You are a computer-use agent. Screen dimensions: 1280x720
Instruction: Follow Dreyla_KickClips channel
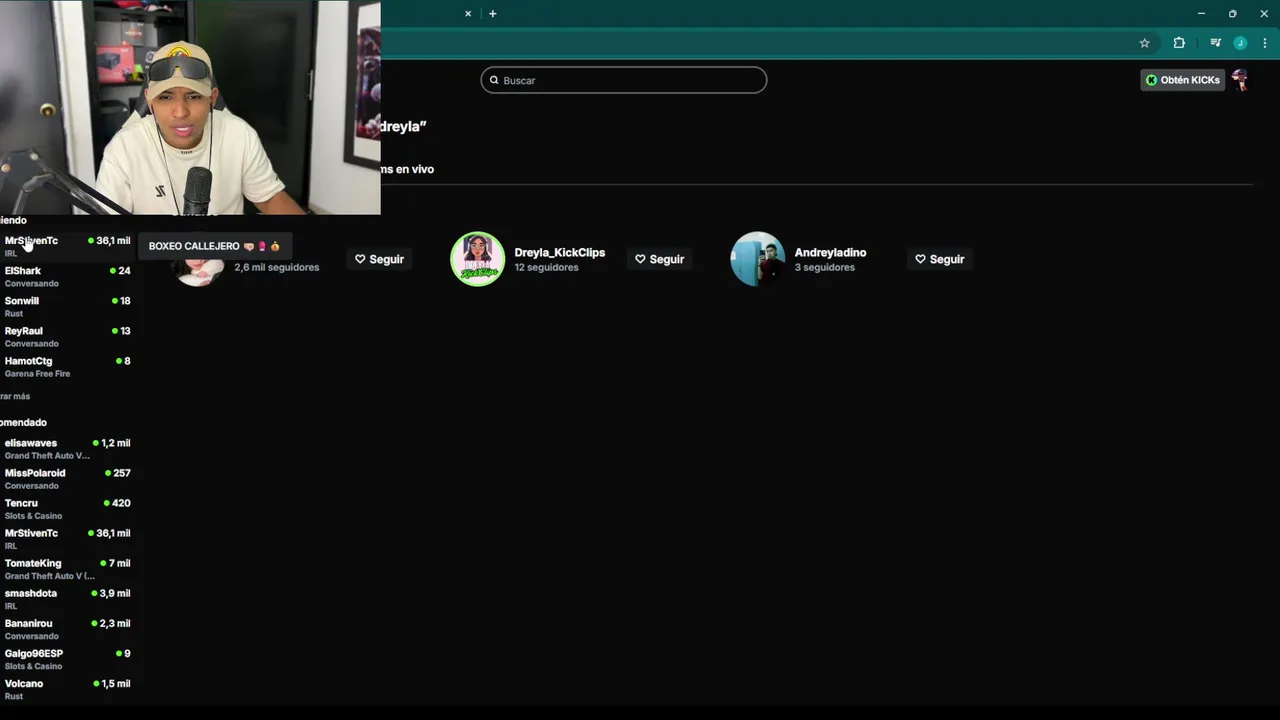[659, 259]
